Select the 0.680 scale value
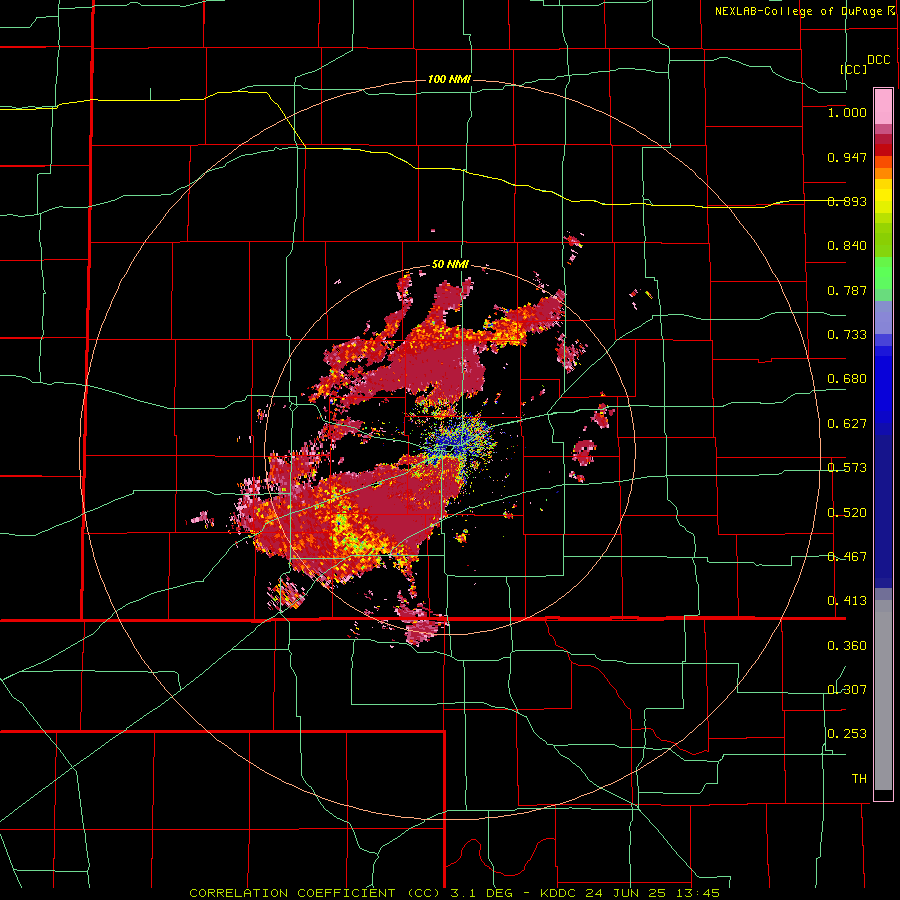Image resolution: width=900 pixels, height=900 pixels. click(847, 379)
